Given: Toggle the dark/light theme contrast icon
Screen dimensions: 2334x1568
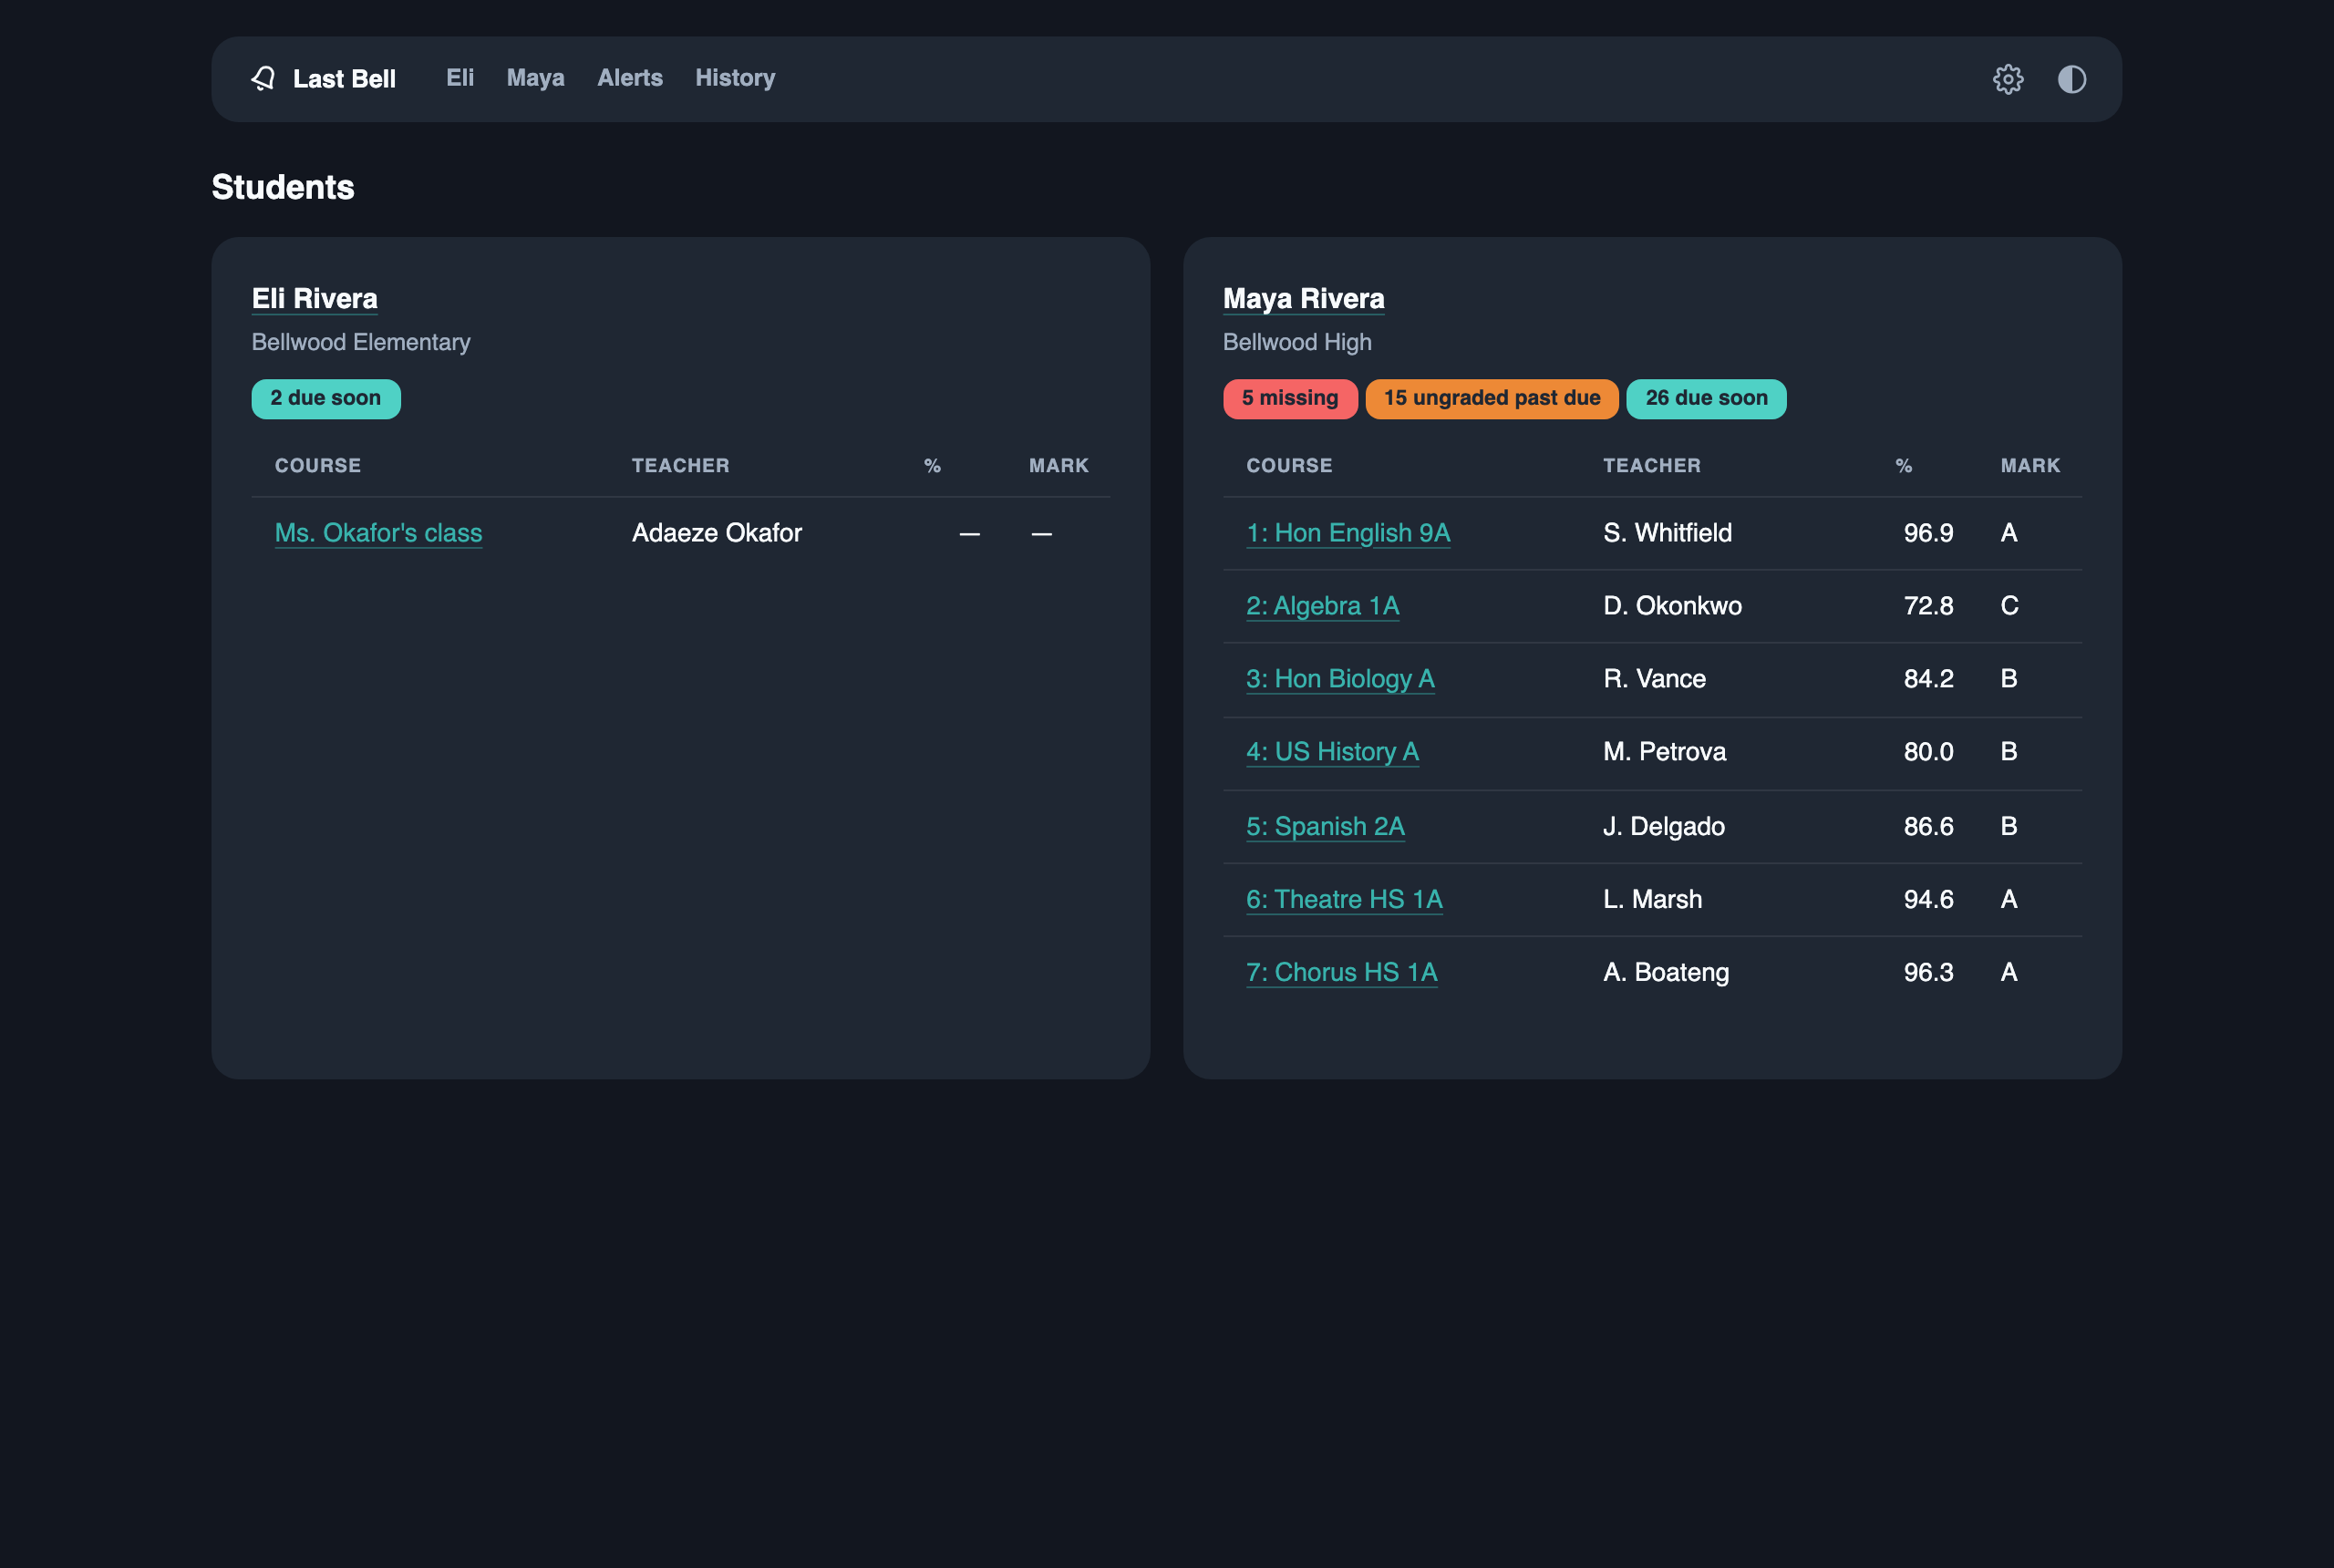Looking at the screenshot, I should [2072, 79].
